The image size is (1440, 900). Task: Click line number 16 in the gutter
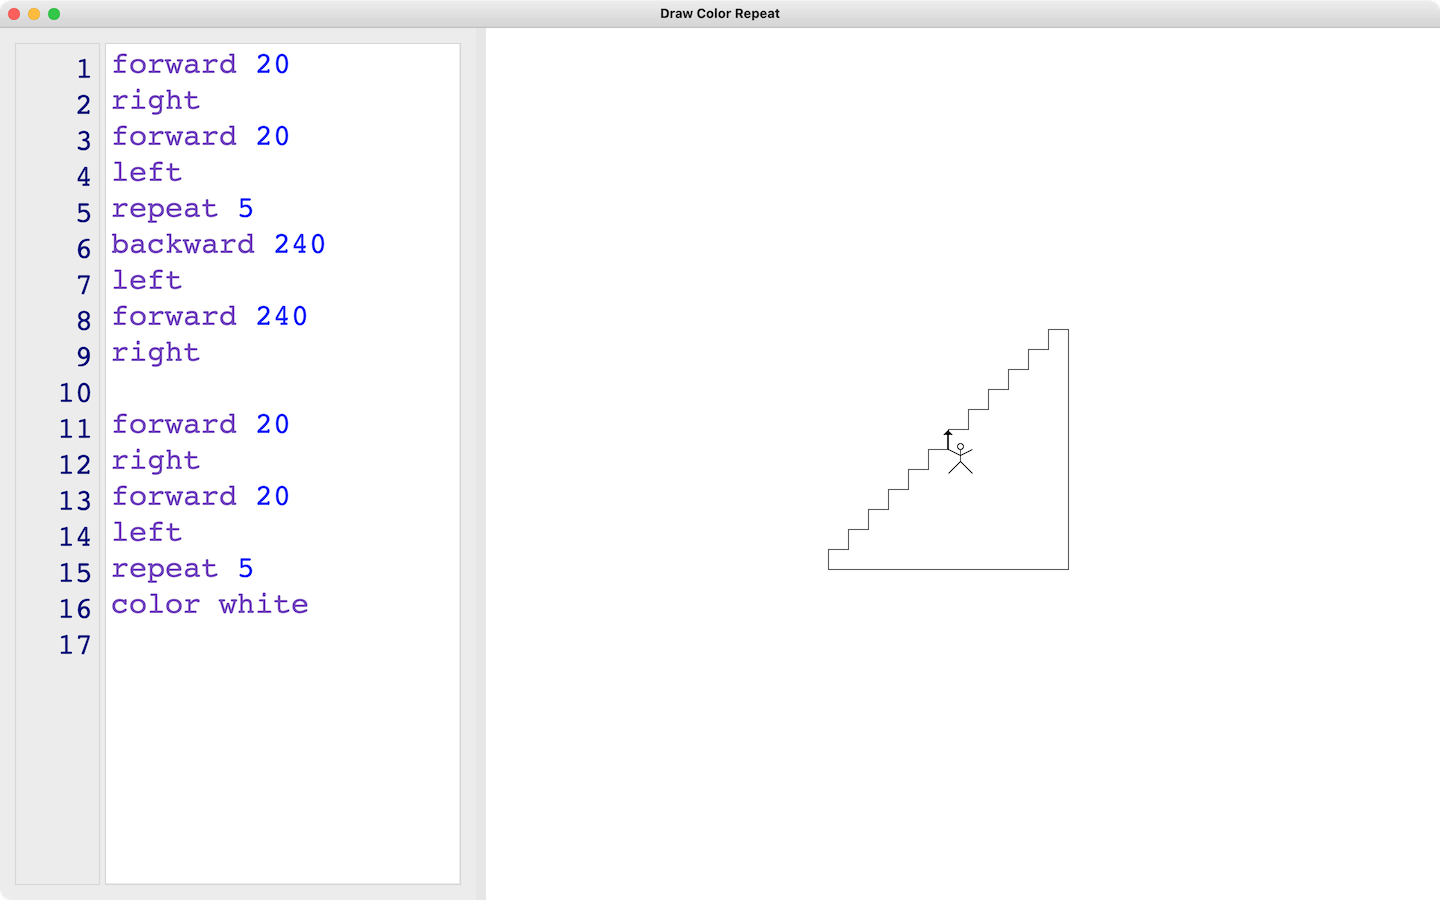click(75, 609)
